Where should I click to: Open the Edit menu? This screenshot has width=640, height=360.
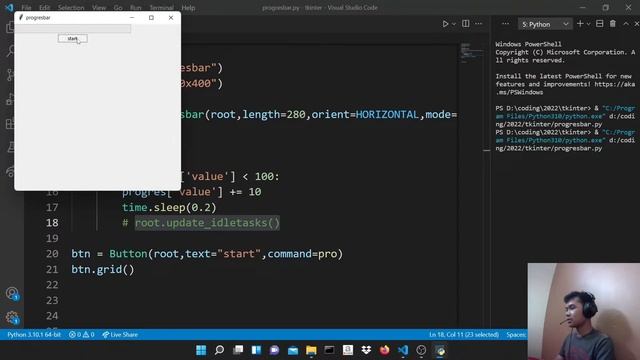coord(44,8)
